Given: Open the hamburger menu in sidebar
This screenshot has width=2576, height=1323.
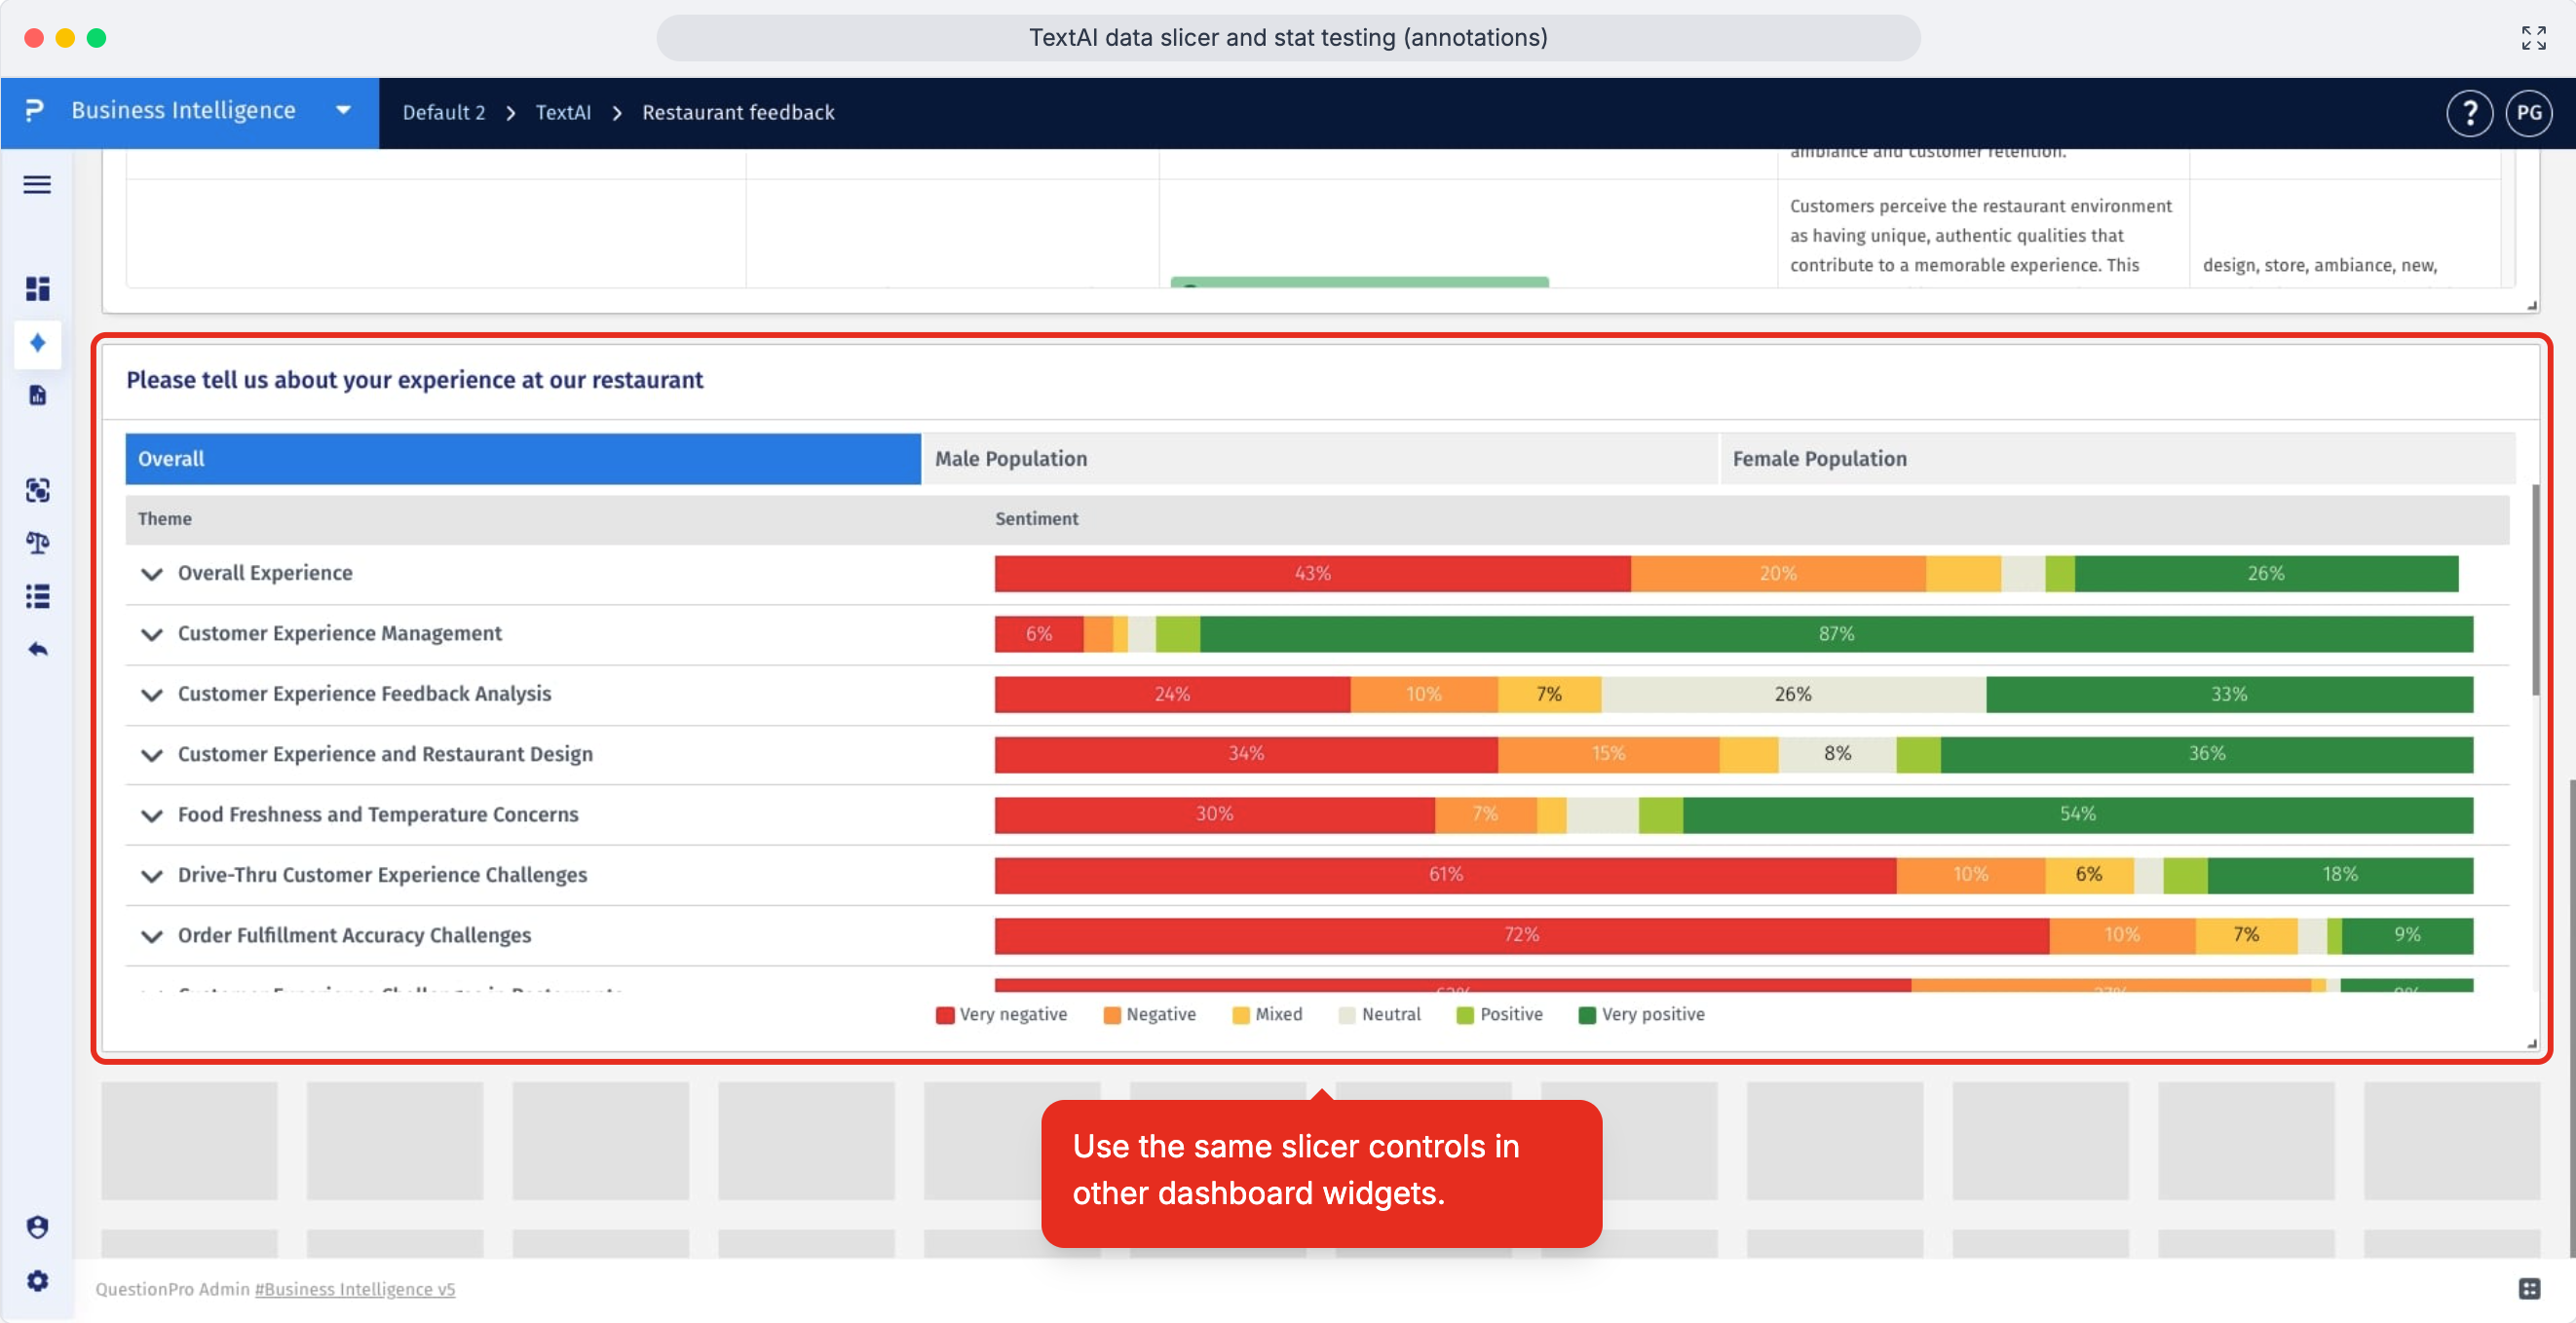Looking at the screenshot, I should [37, 184].
